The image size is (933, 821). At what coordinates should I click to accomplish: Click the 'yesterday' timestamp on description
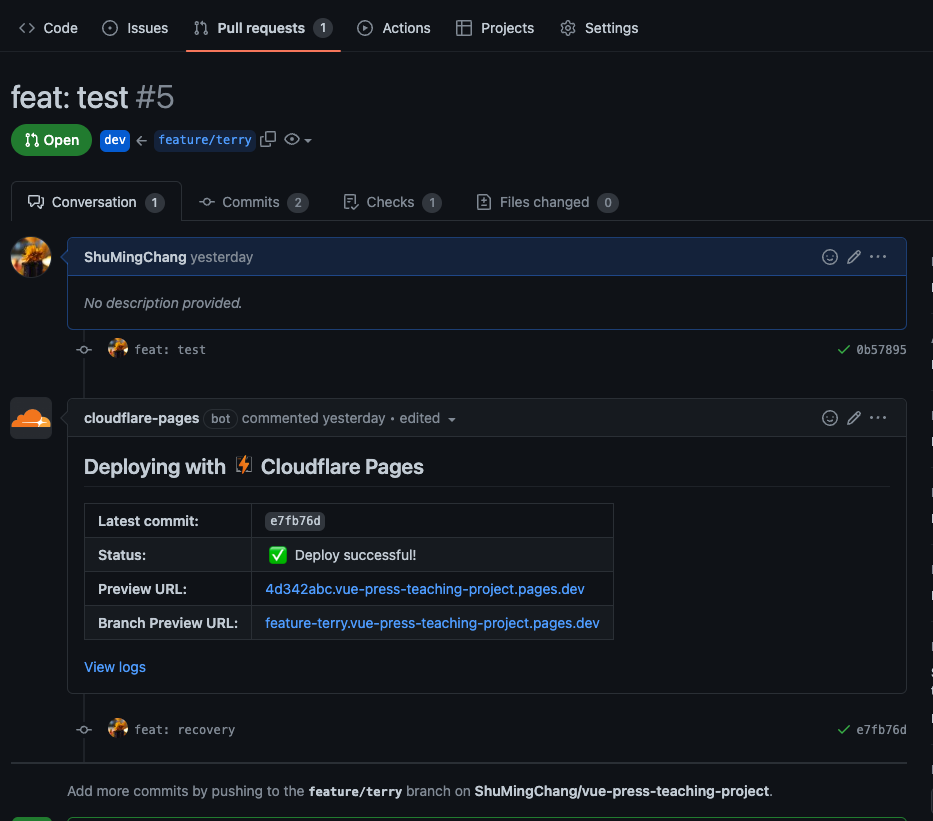coord(221,257)
